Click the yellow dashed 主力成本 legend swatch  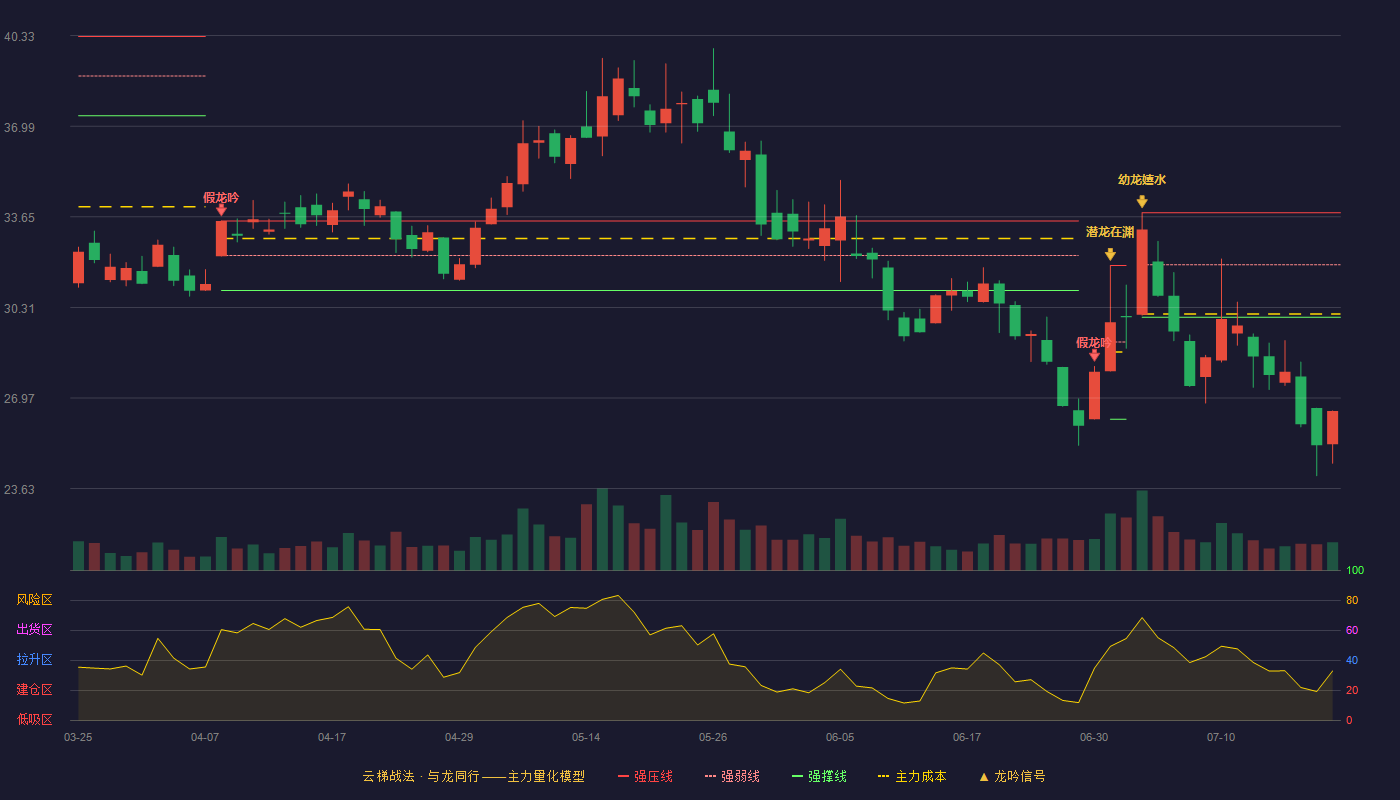(x=883, y=776)
